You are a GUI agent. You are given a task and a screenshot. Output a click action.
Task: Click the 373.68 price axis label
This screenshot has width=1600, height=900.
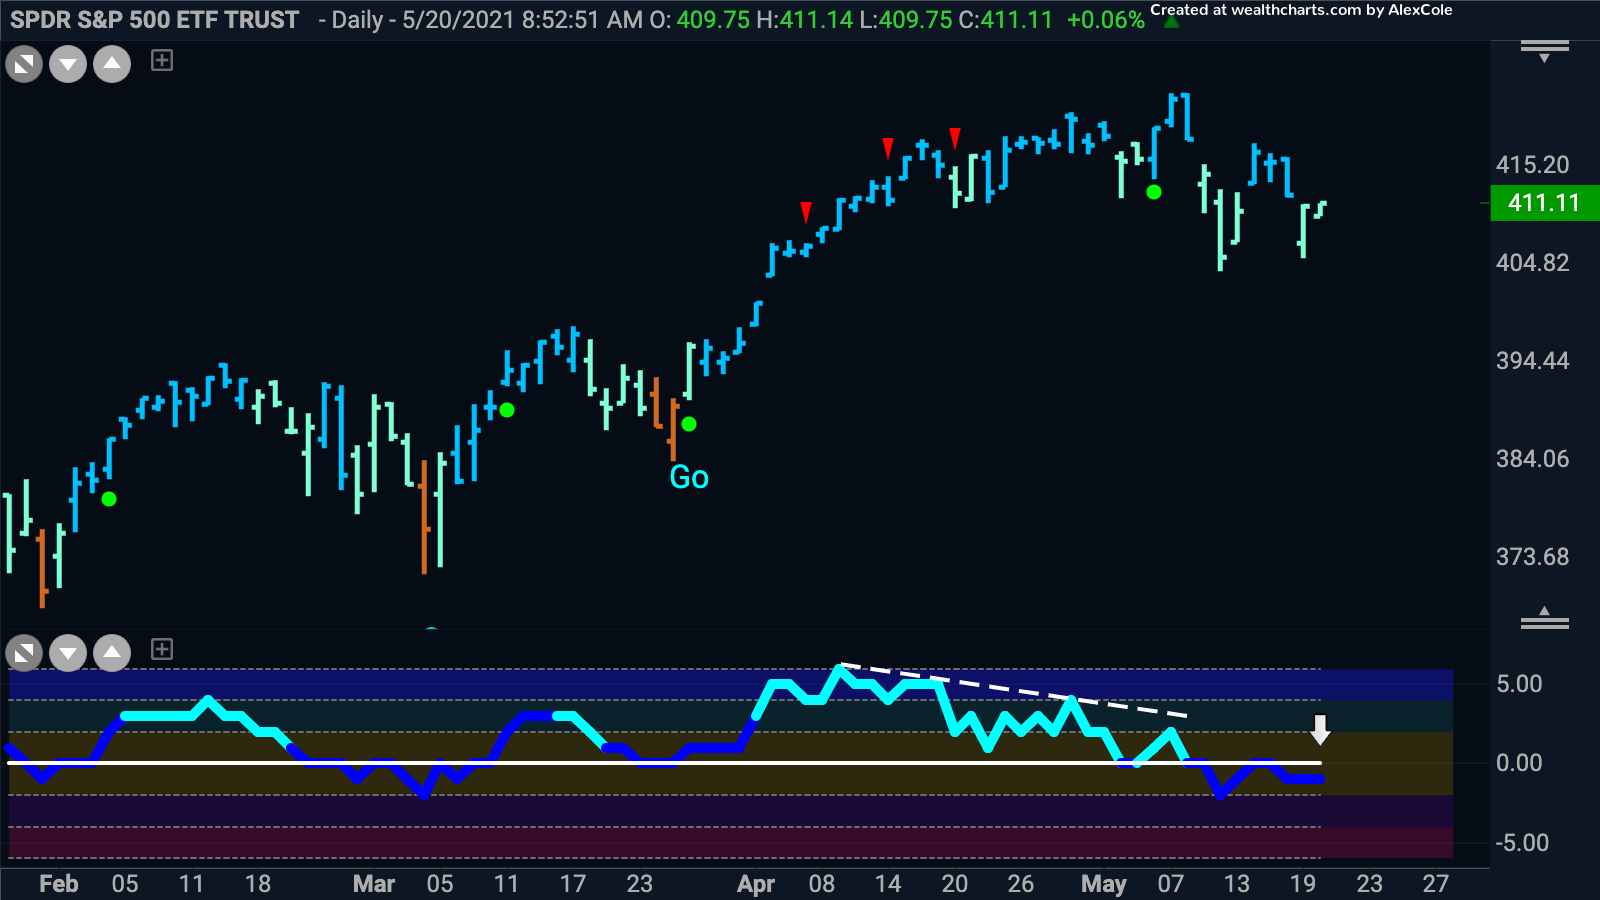[1532, 557]
